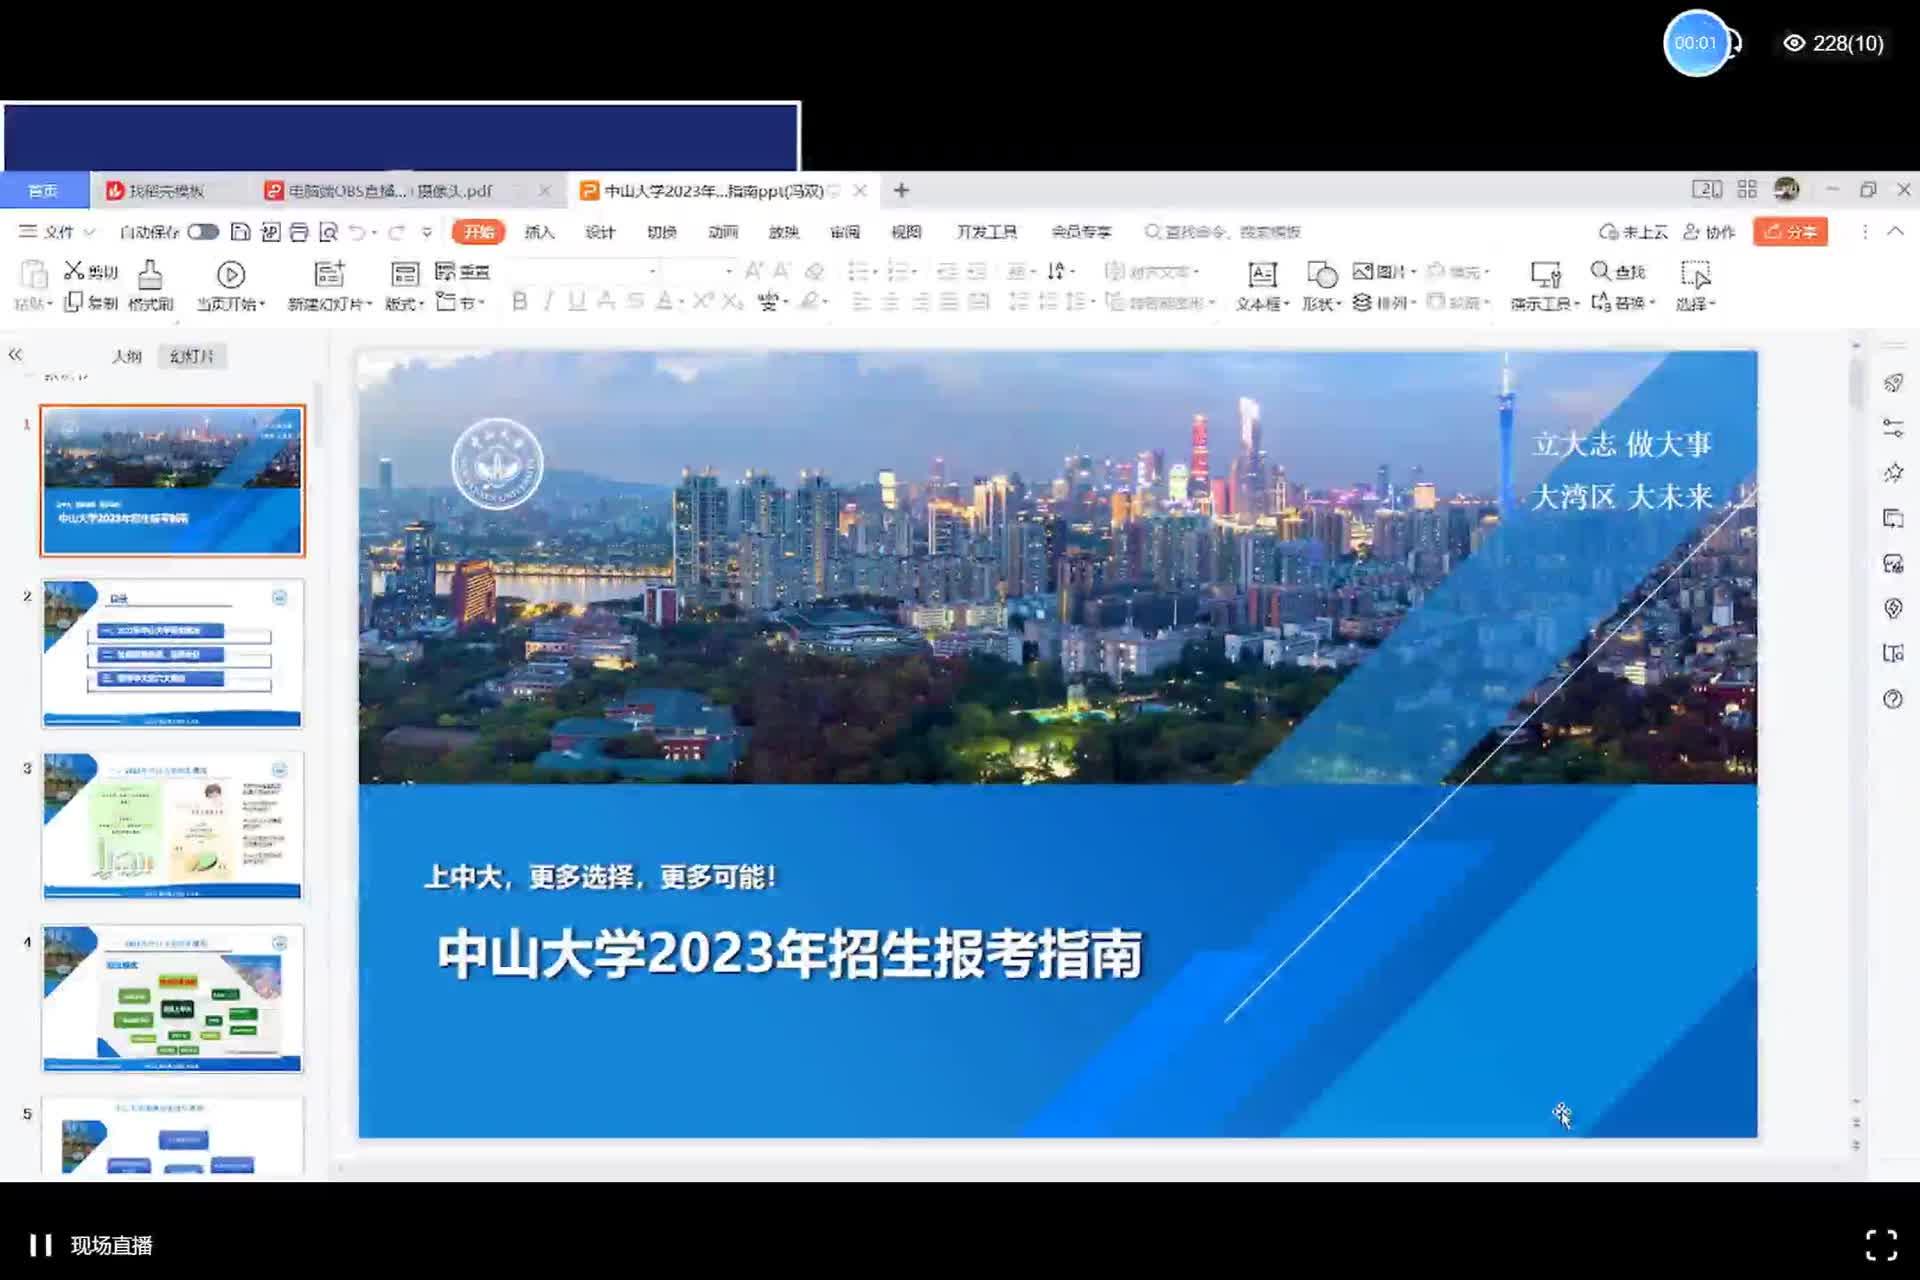Click the Copy (复制) icon
The width and height of the screenshot is (1920, 1280).
(73, 302)
